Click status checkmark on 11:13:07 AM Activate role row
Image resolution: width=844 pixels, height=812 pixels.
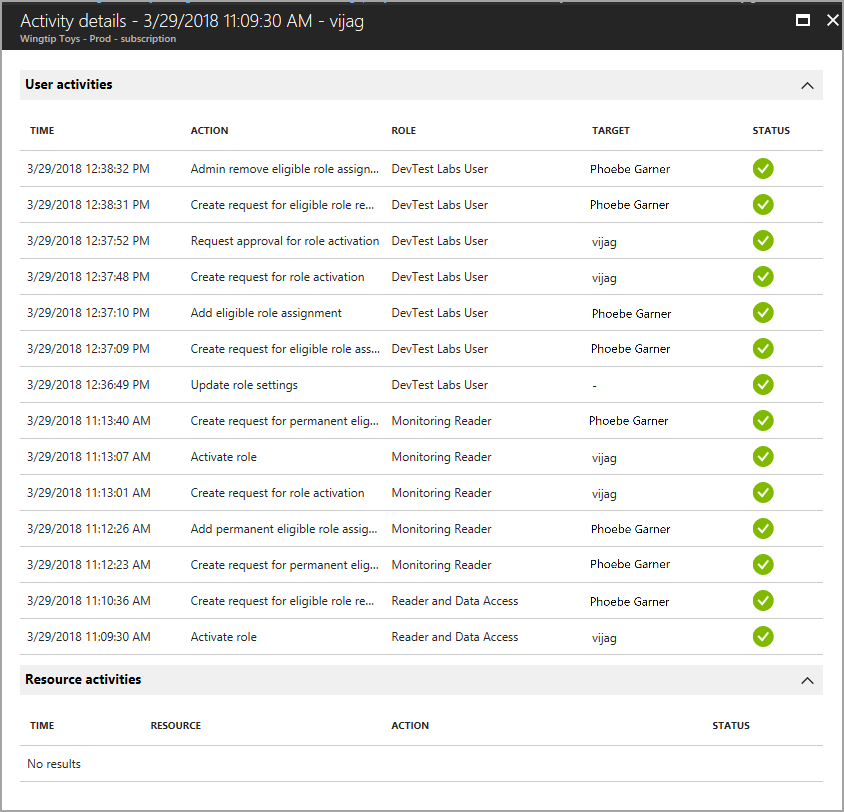pyautogui.click(x=763, y=456)
